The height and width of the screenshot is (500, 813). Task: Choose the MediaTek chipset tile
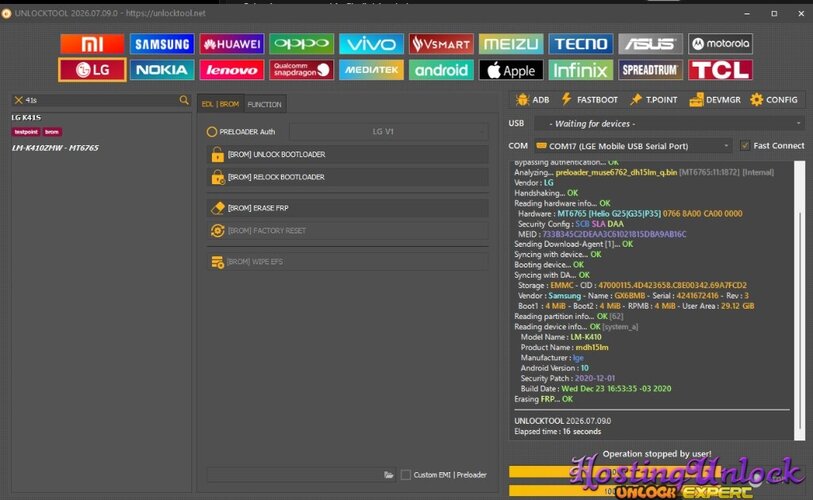pyautogui.click(x=371, y=70)
